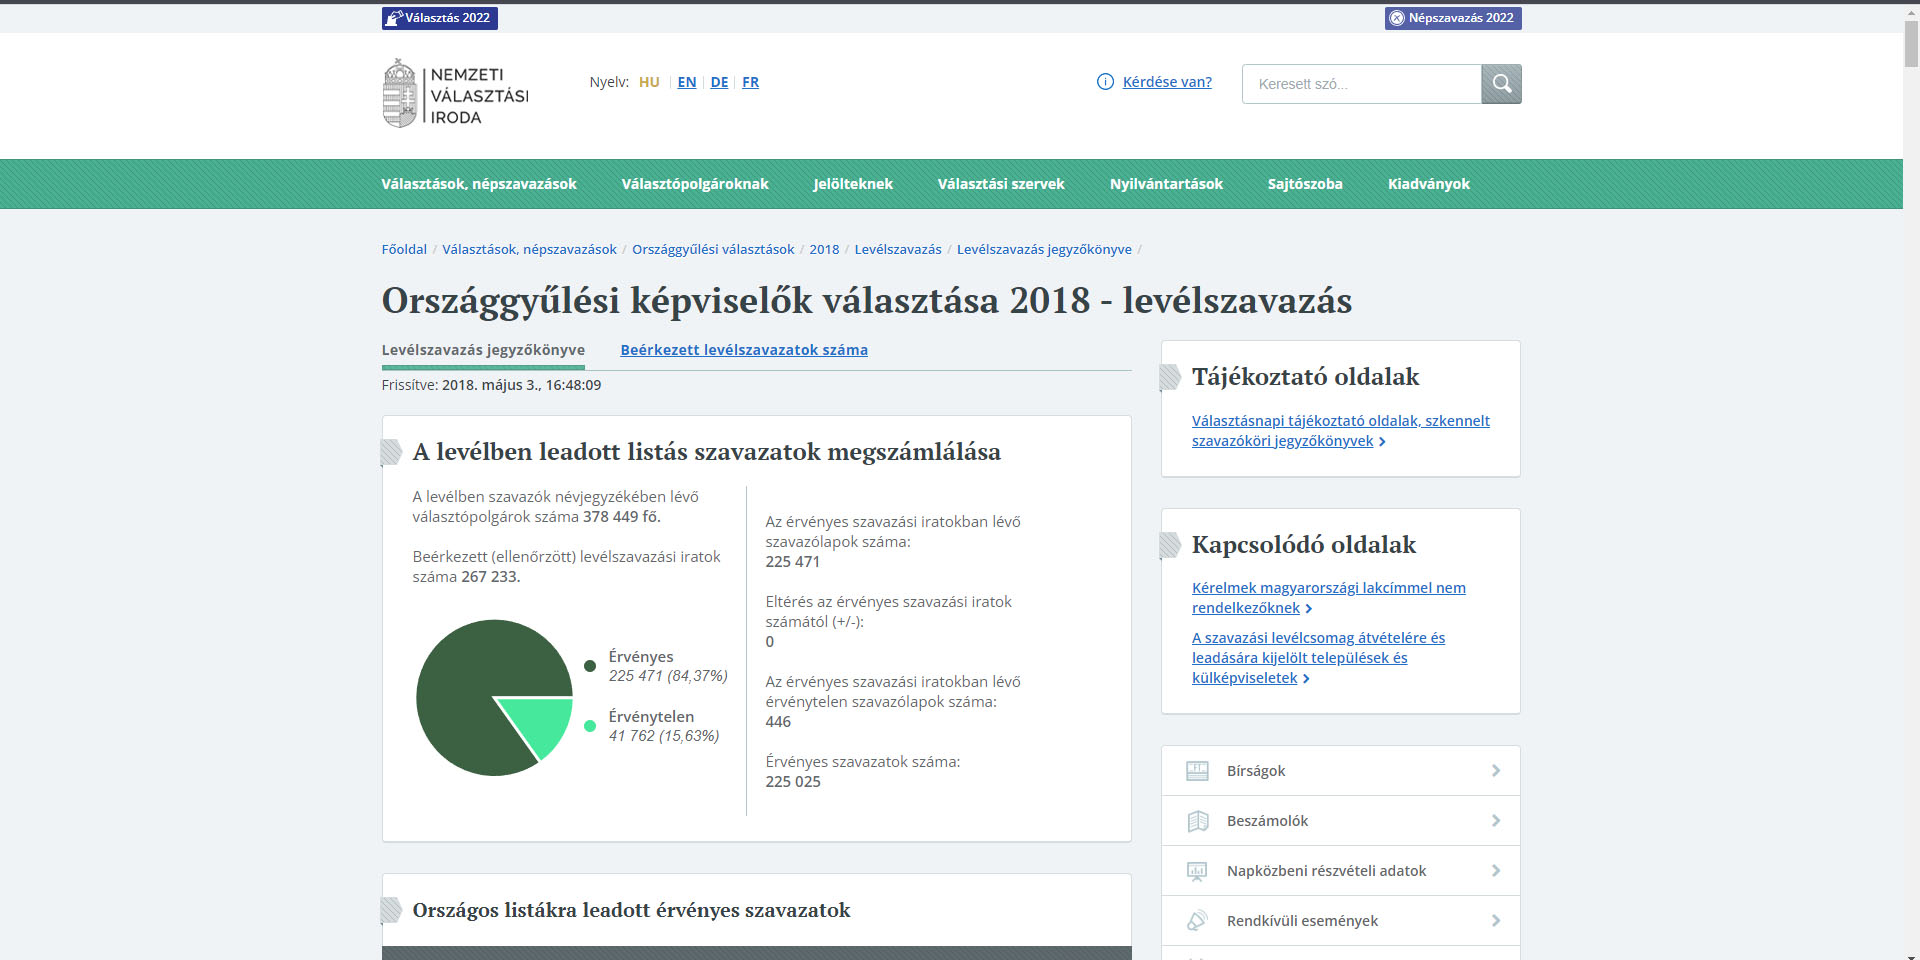
Task: Click the Választások, népszavazások breadcrumb link
Action: point(529,249)
